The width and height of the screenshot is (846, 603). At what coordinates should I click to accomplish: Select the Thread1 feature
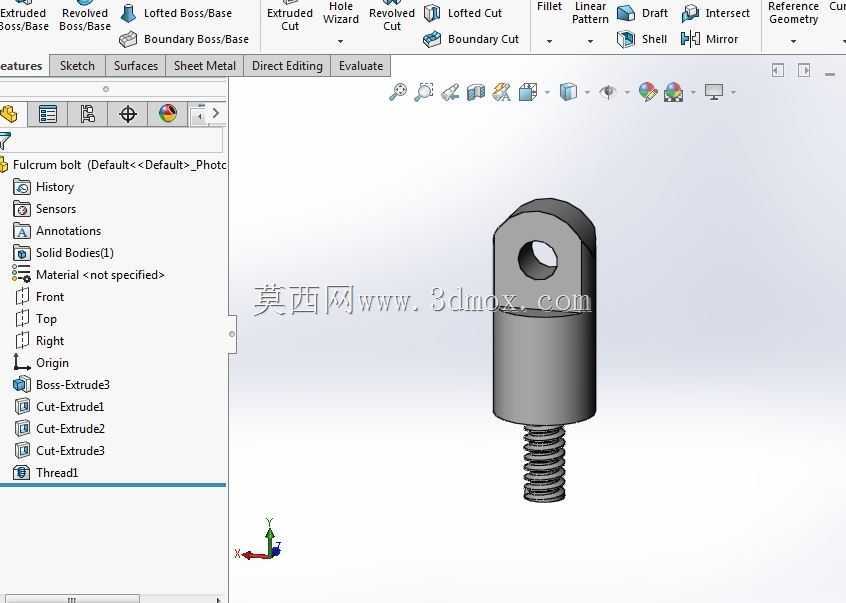(x=46, y=472)
